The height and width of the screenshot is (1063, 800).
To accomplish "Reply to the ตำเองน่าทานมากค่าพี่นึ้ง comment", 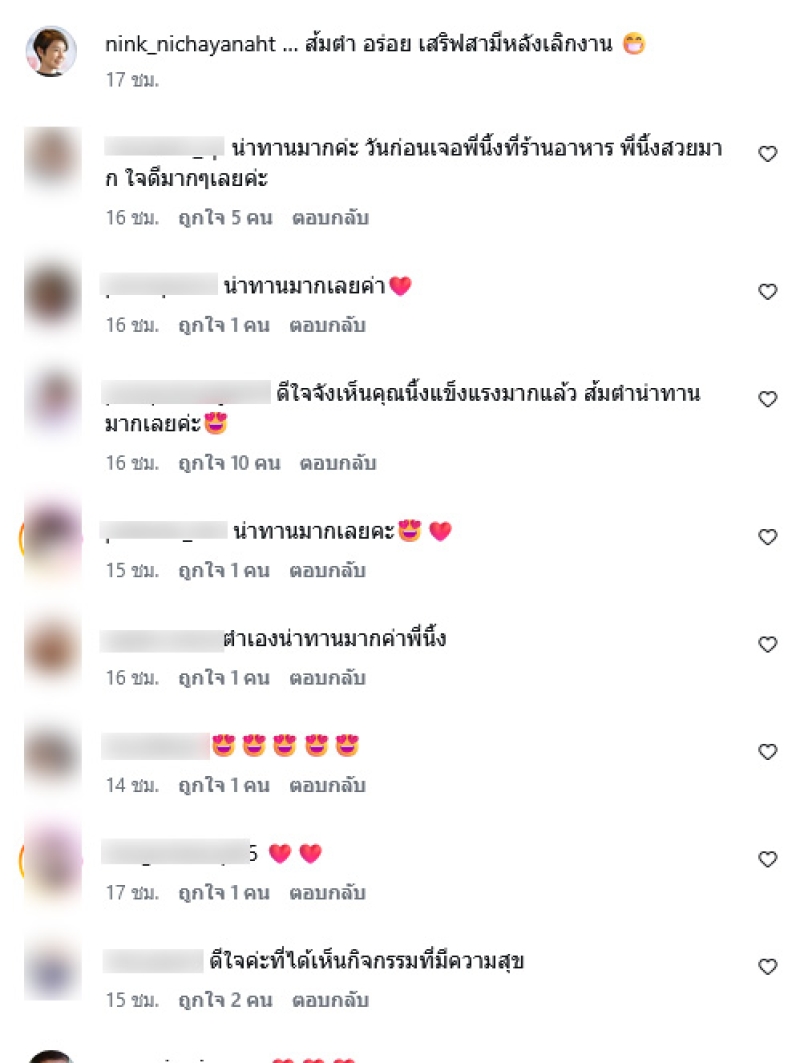I will (327, 678).
